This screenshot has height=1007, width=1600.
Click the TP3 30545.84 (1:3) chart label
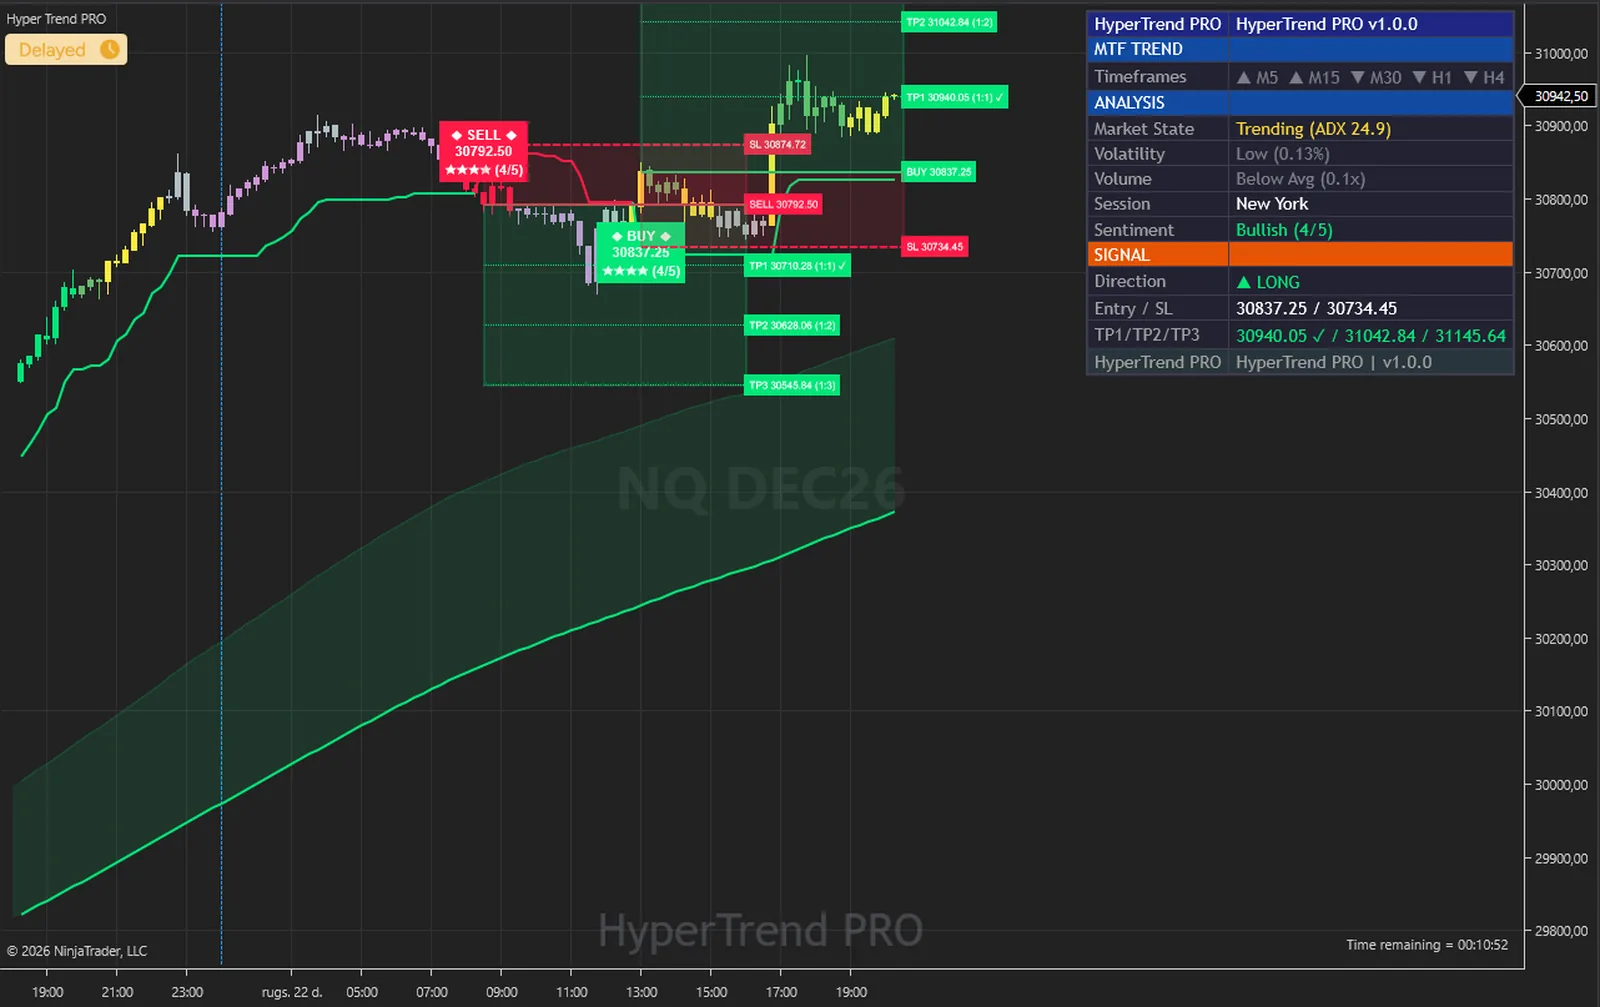coord(793,385)
